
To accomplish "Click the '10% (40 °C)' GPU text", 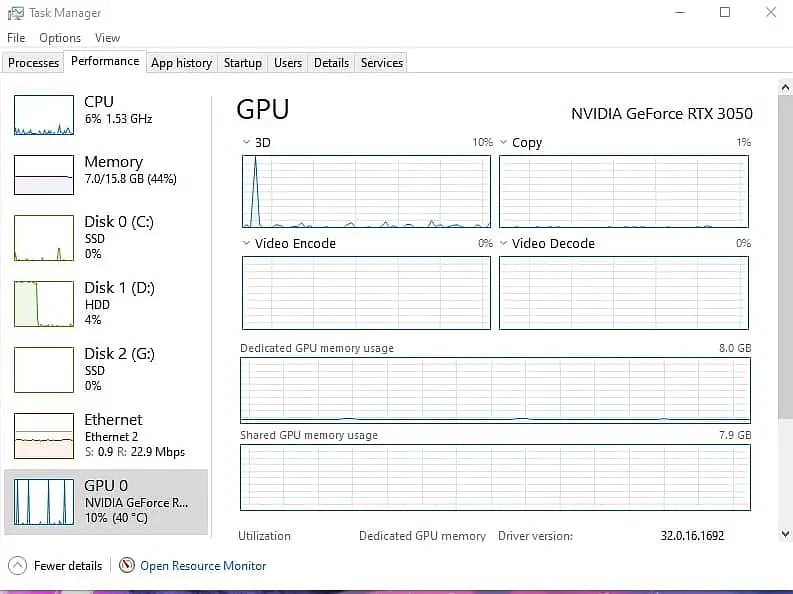I will point(116,518).
